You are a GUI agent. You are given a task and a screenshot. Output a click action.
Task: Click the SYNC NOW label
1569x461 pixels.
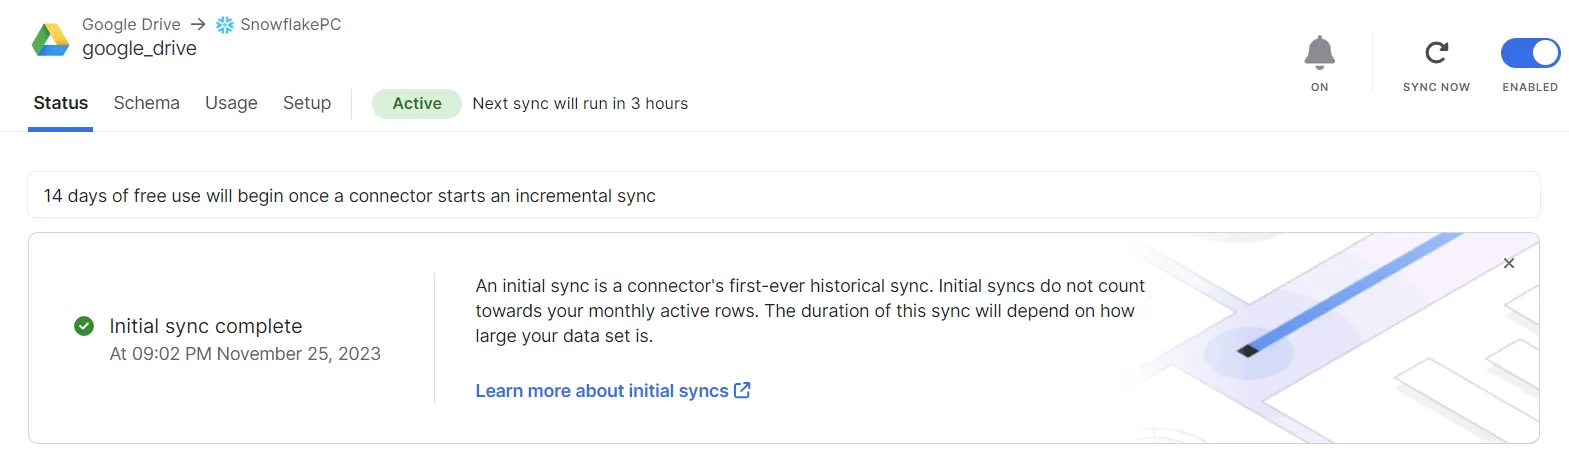coord(1437,87)
